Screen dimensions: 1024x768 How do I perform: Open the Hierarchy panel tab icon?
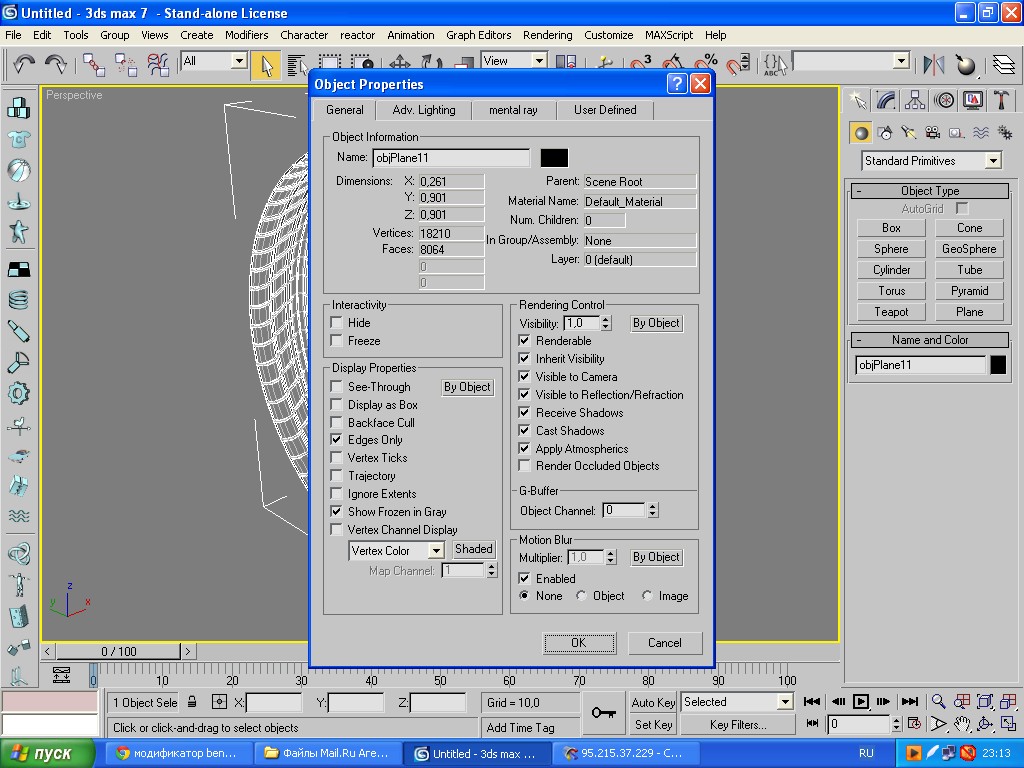[915, 100]
